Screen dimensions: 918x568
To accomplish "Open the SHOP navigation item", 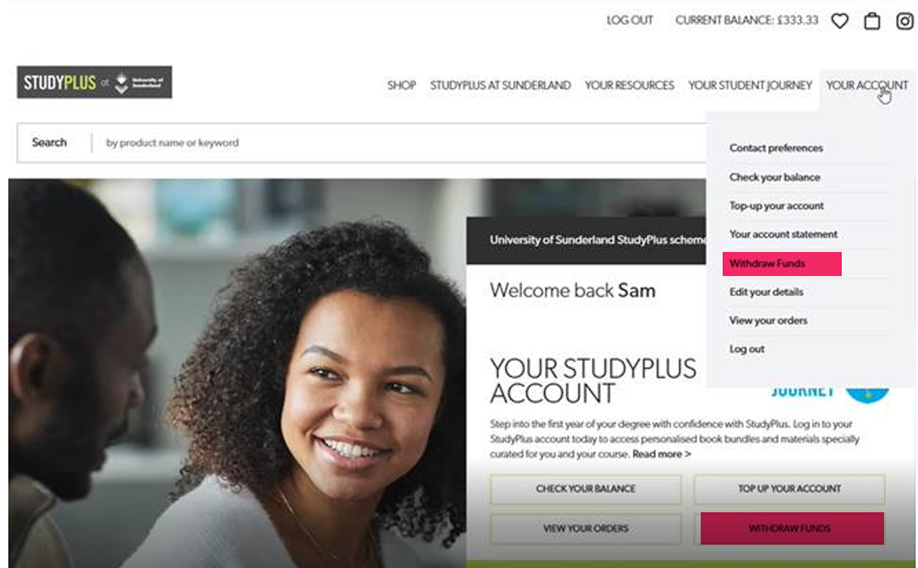I will pyautogui.click(x=401, y=85).
